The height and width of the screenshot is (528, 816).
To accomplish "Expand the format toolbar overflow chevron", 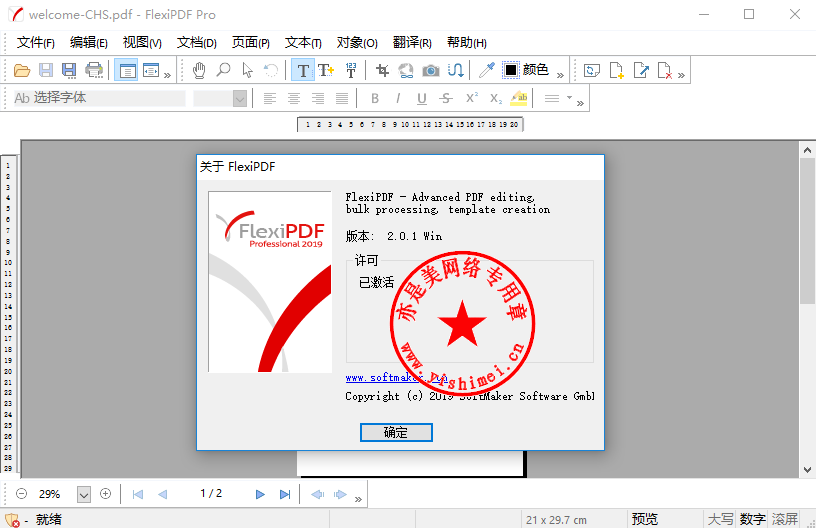I will 580,103.
